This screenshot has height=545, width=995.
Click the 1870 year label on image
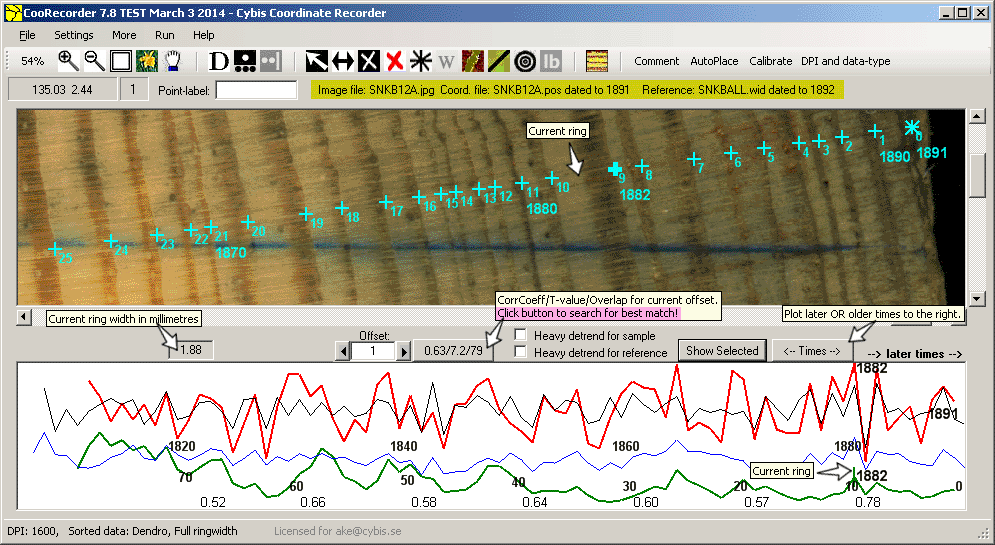(231, 253)
